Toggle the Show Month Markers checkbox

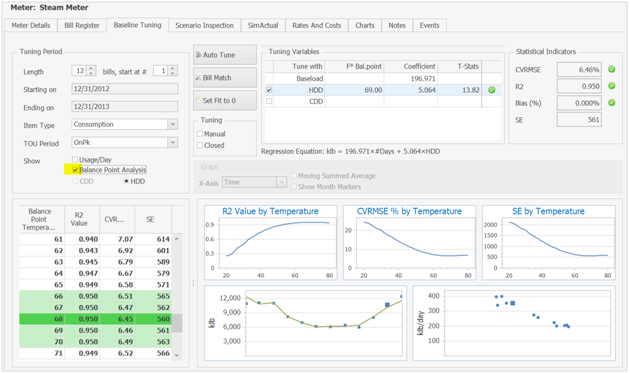294,186
